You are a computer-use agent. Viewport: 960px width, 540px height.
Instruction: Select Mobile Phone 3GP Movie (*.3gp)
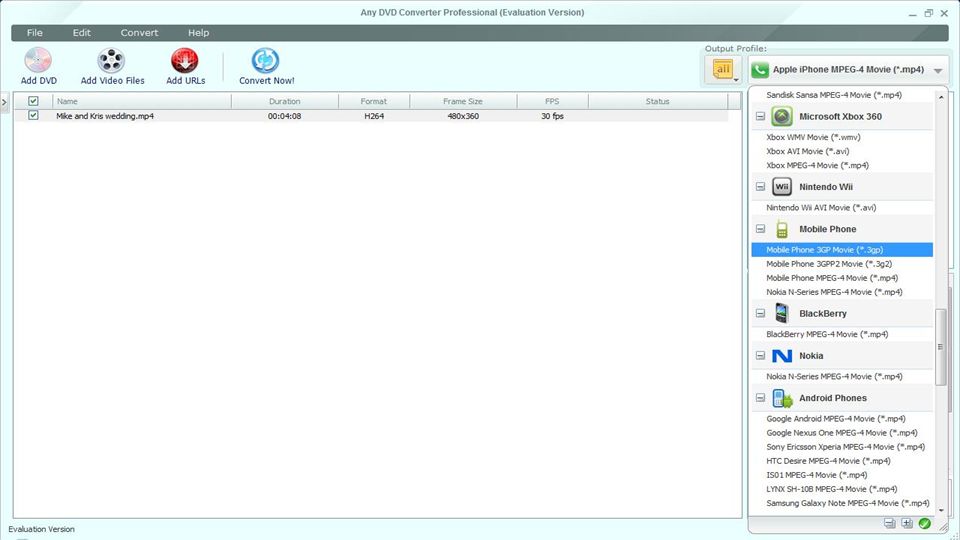[842, 250]
